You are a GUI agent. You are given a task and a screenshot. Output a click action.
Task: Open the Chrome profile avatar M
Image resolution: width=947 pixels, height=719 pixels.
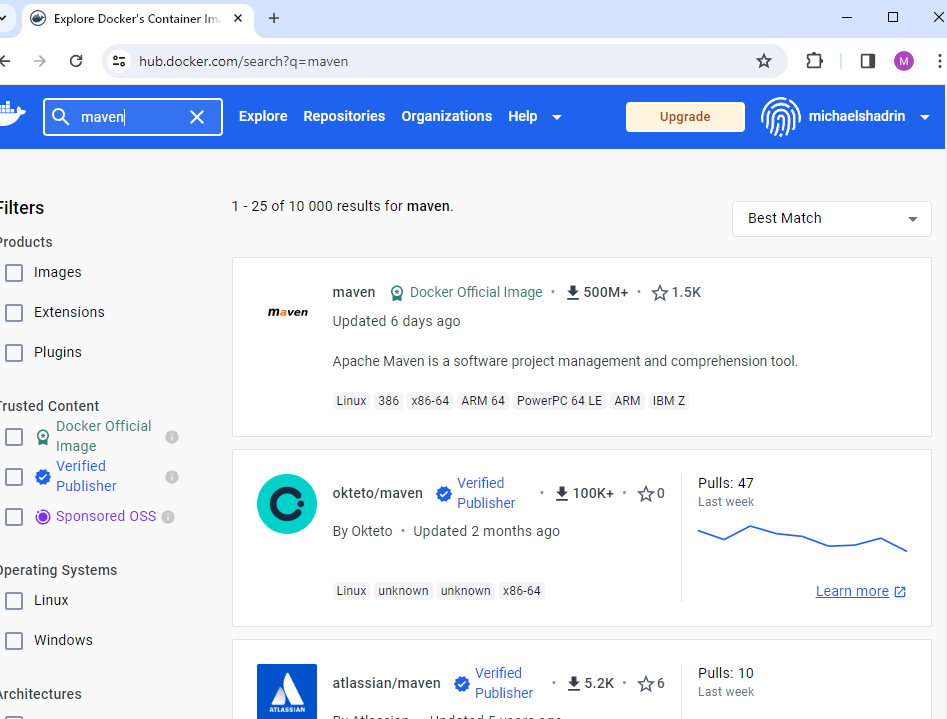(904, 61)
